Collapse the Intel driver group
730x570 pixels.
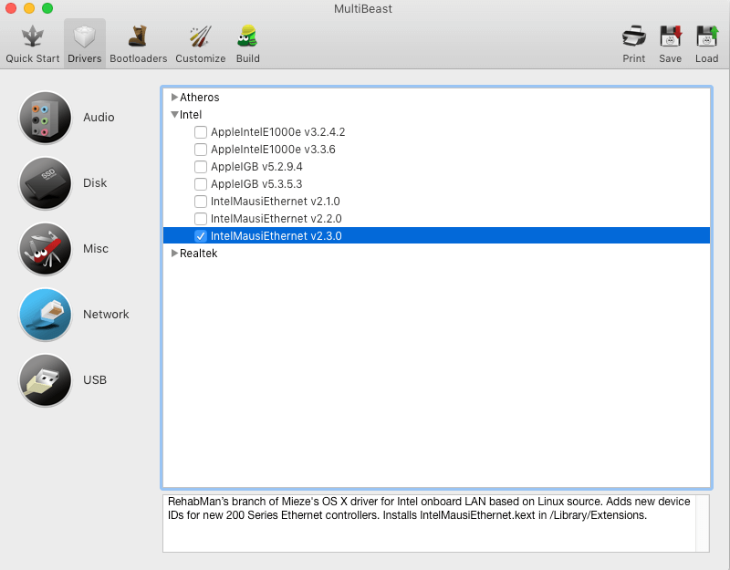pyautogui.click(x=175, y=115)
